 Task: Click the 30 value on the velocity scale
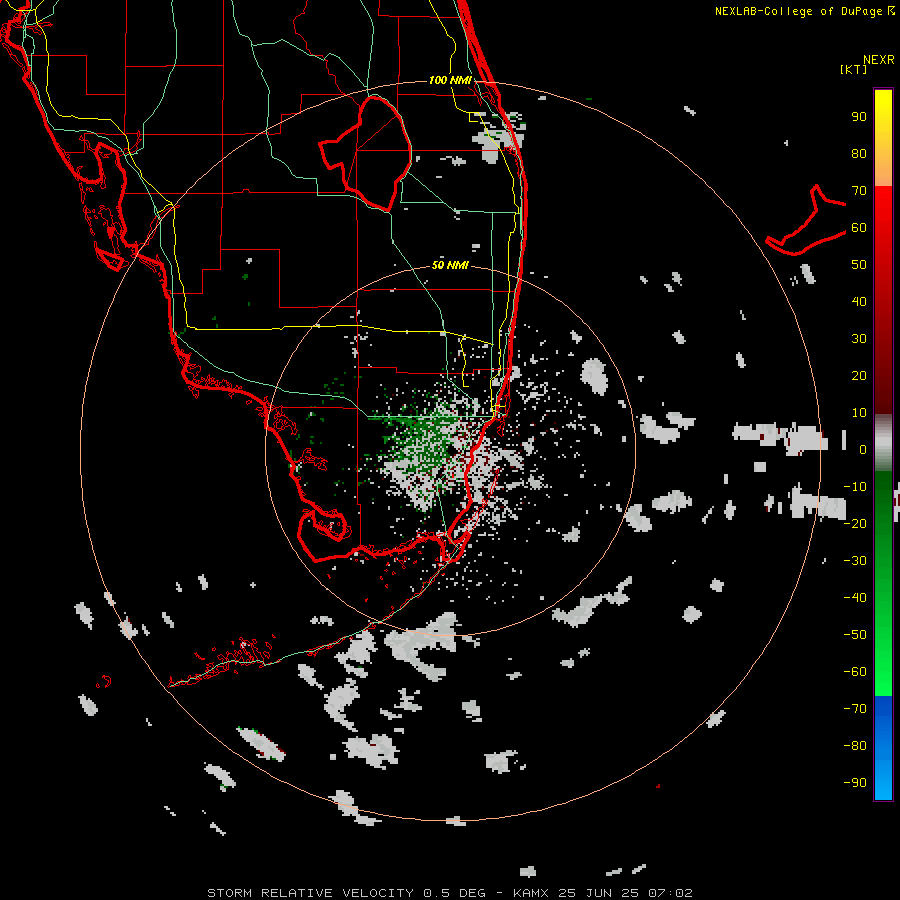(859, 339)
